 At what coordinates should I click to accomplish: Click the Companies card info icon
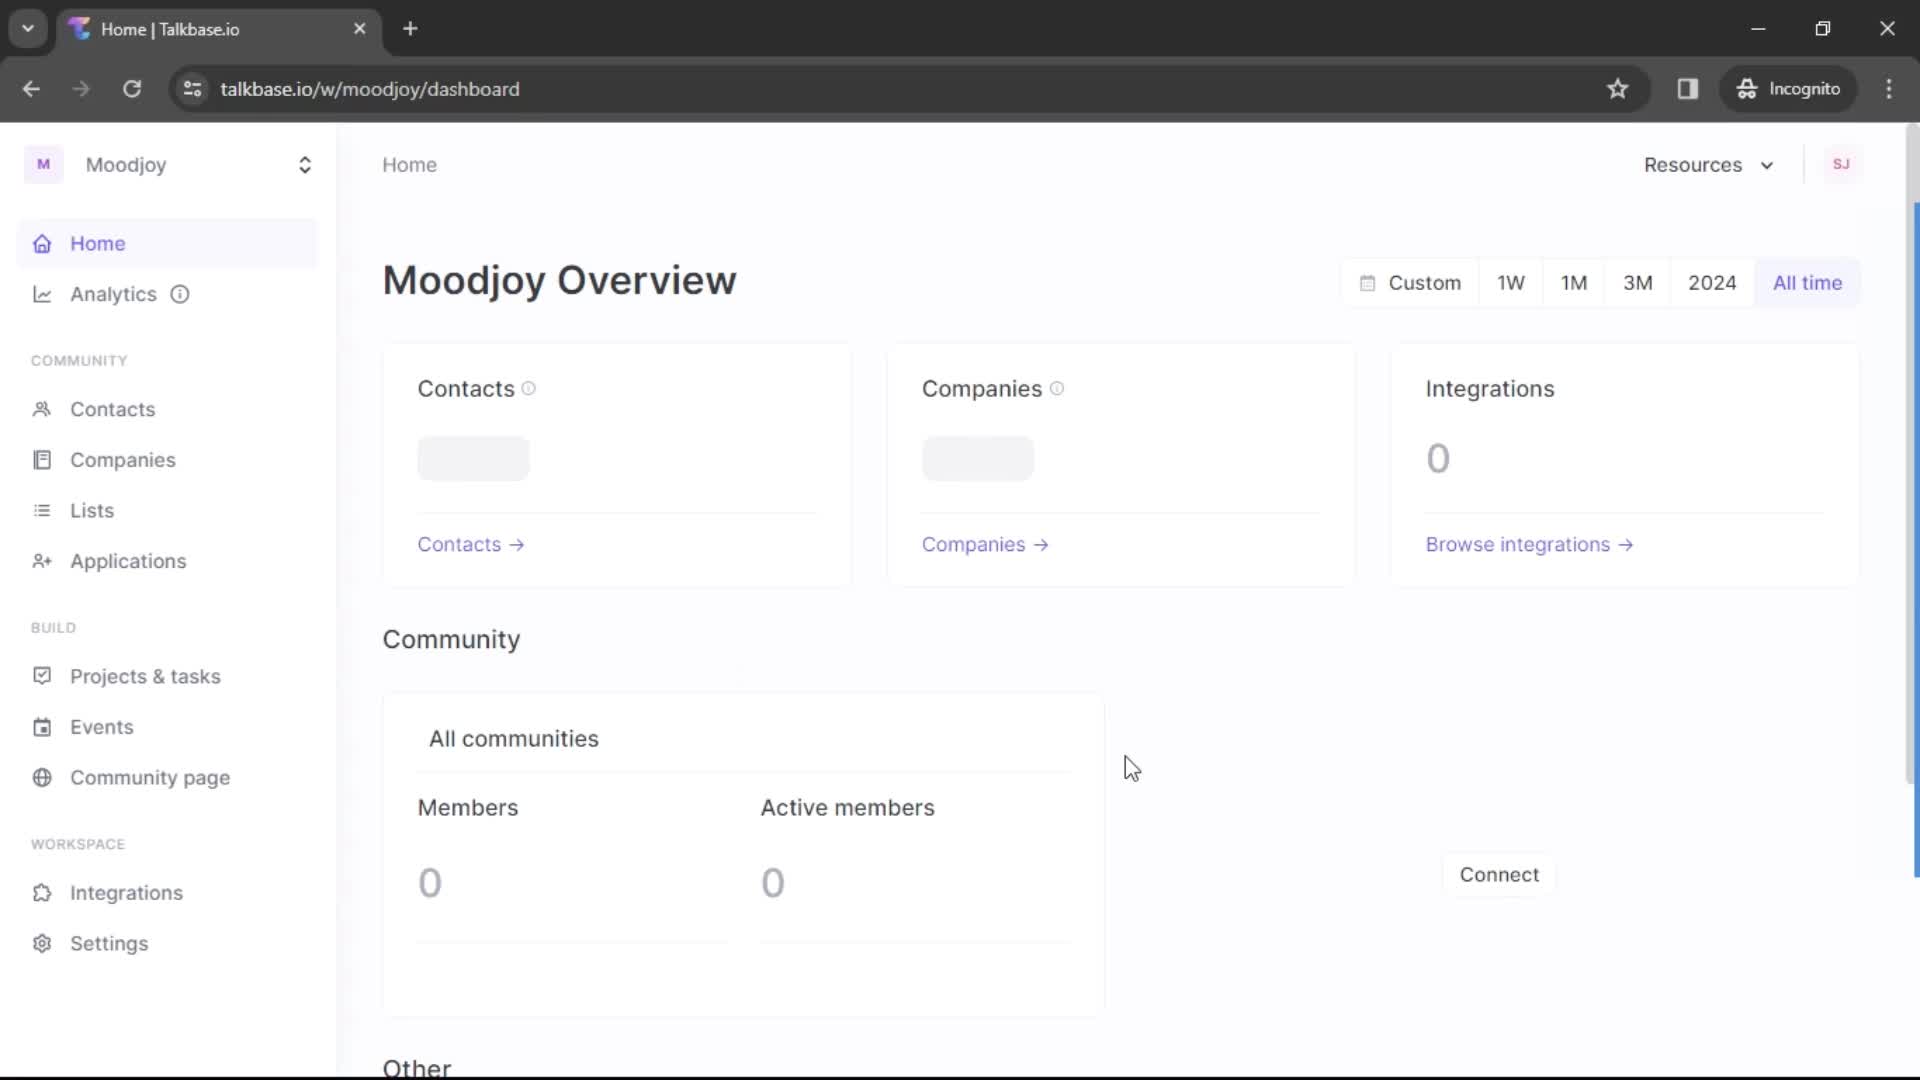[x=1057, y=389]
